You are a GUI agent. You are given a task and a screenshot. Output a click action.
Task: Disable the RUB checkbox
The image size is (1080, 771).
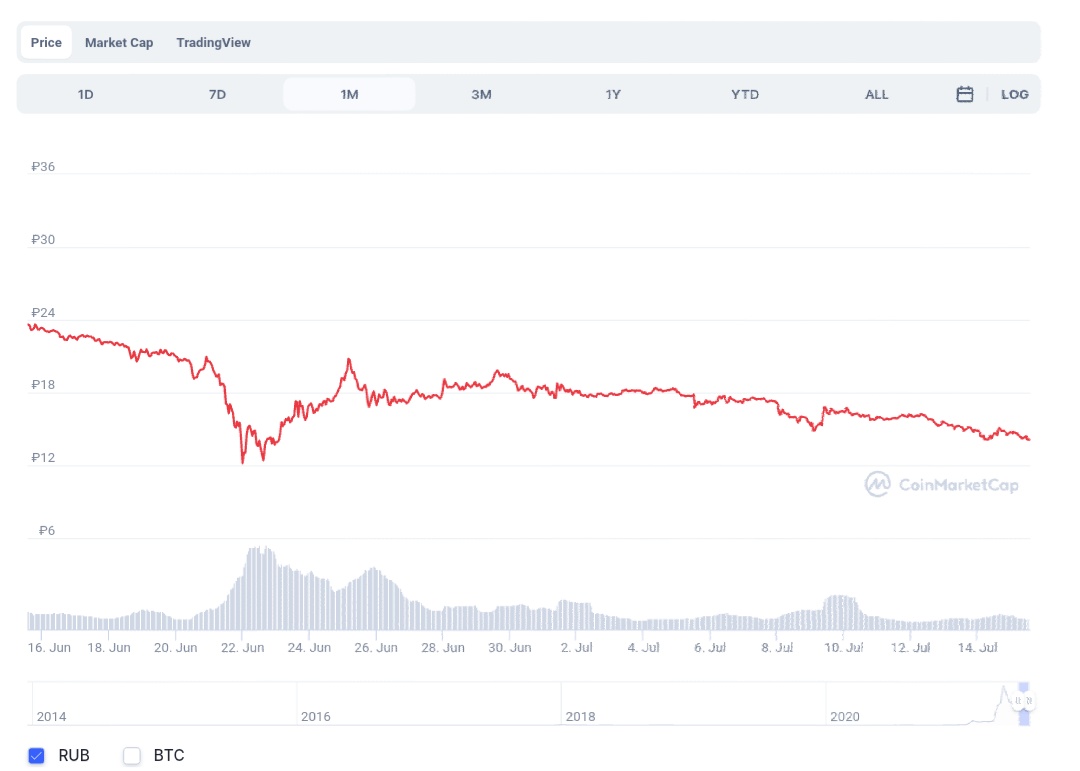[x=37, y=756]
